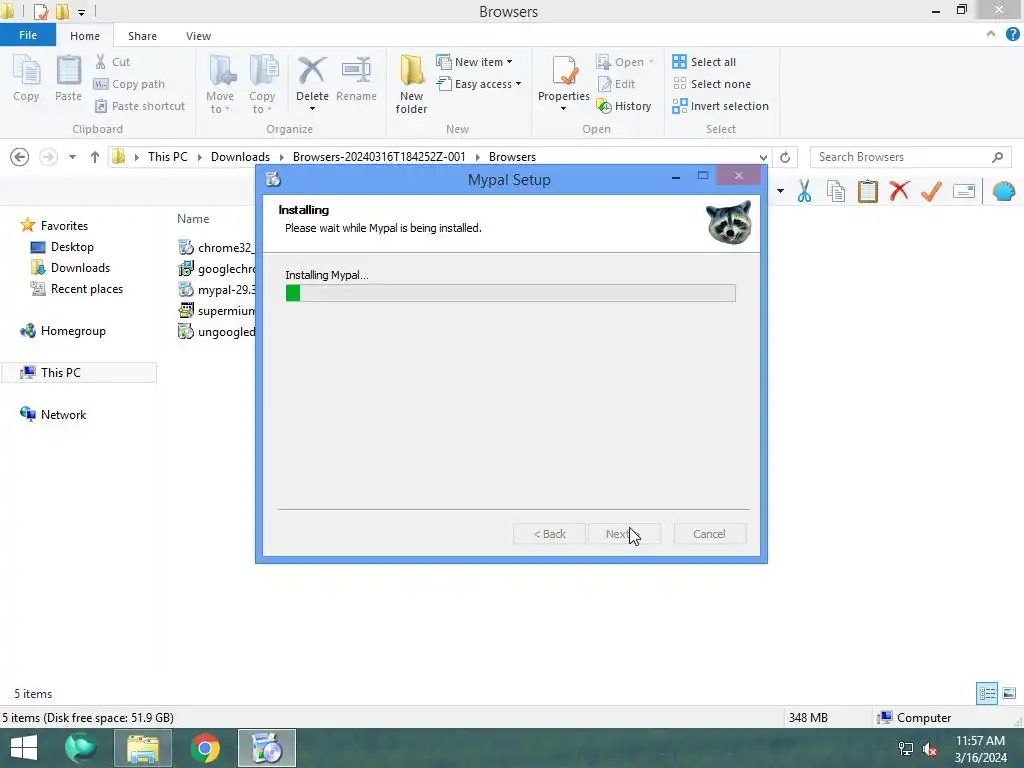Screen dimensions: 1024x768
Task: Open the File menu tab
Action: click(x=28, y=35)
